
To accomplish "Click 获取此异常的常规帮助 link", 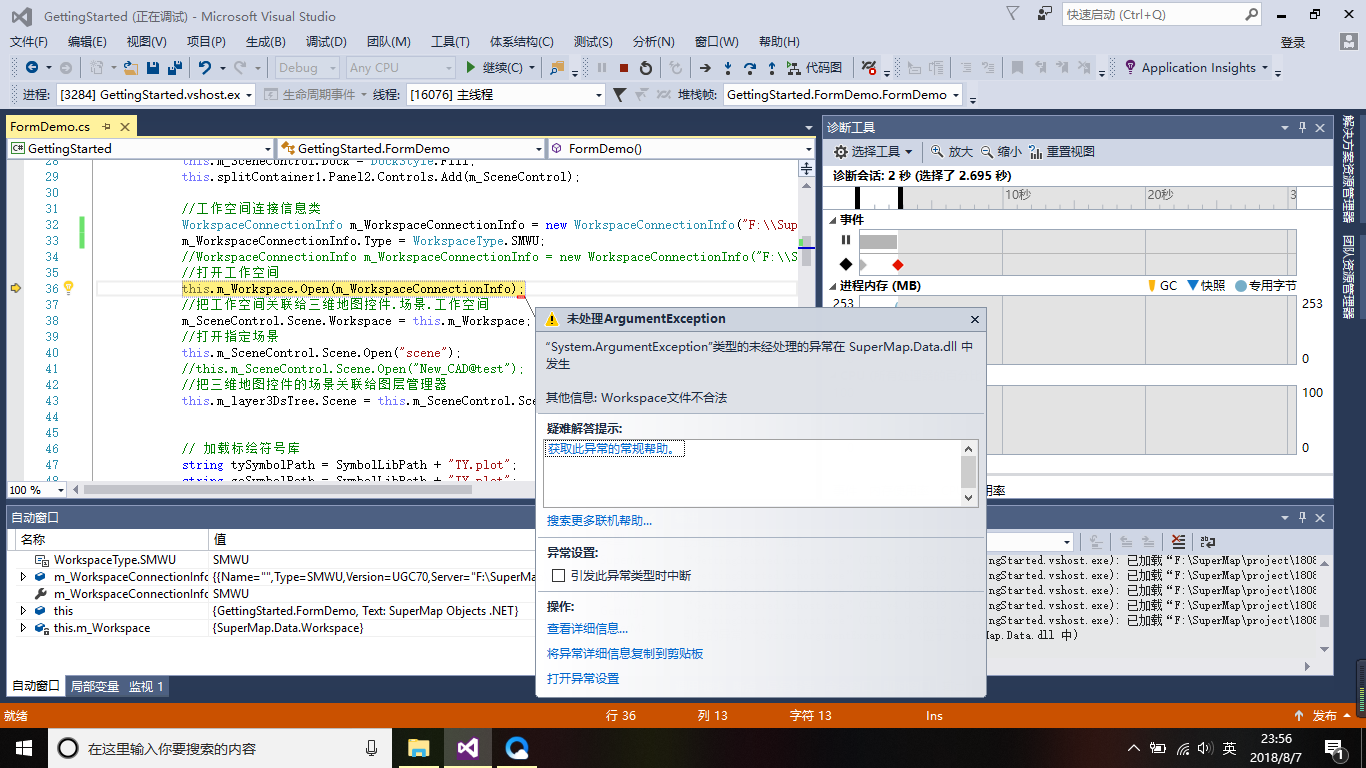I will (615, 449).
